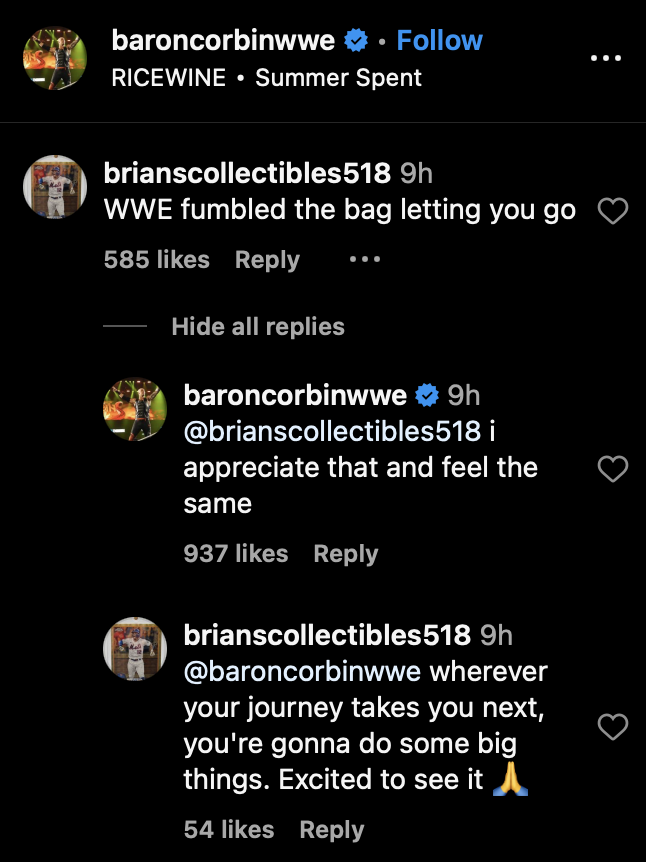
Task: Click the @brianscollectibles518 mention in the reply
Action: click(x=332, y=431)
